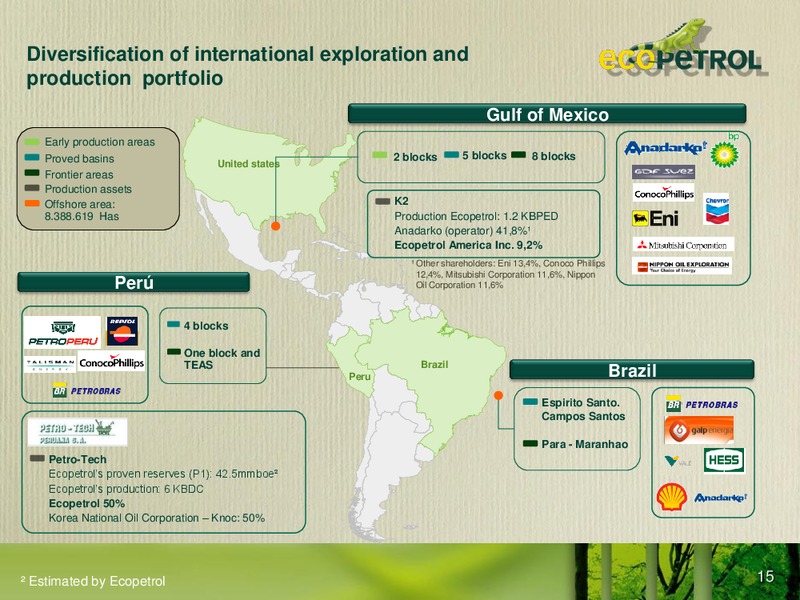The width and height of the screenshot is (800, 600).
Task: Select the slide title about diversification
Action: tap(247, 66)
